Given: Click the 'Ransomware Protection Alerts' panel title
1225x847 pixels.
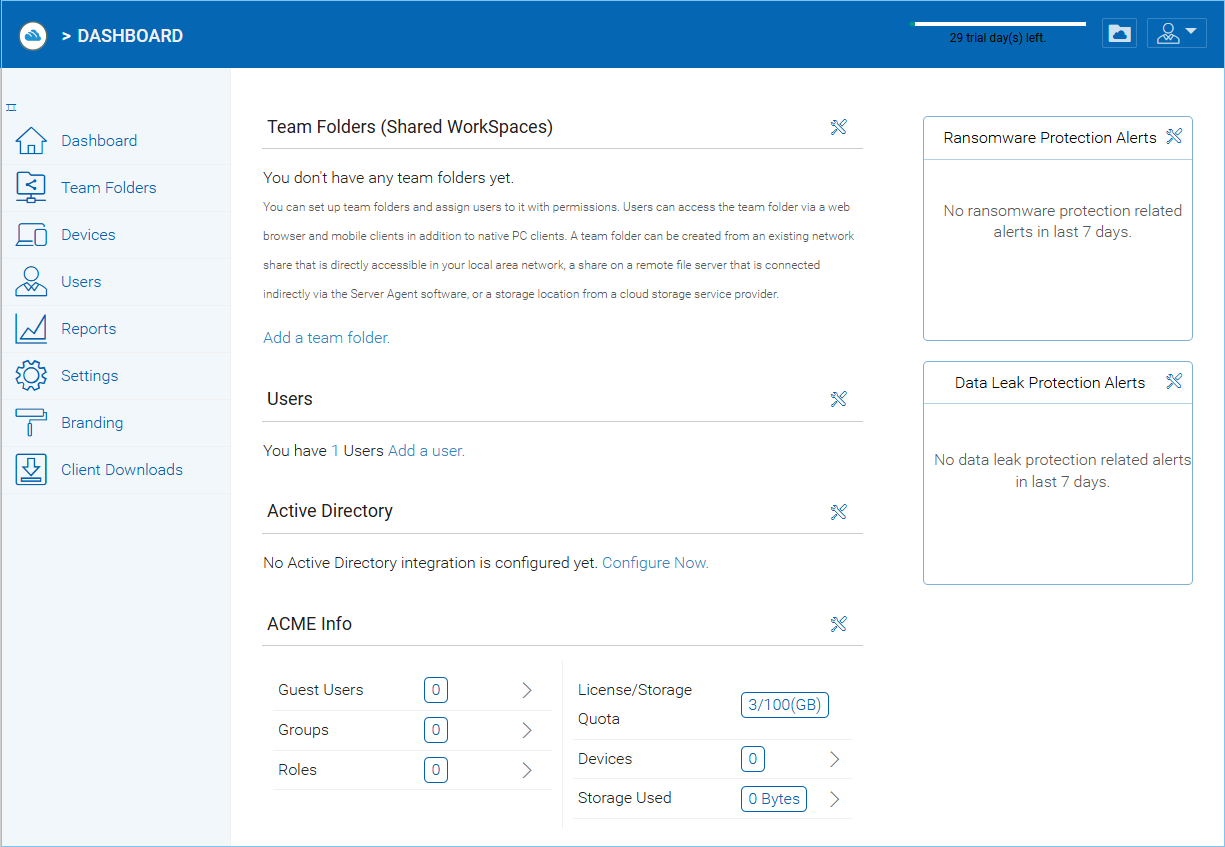Looking at the screenshot, I should pyautogui.click(x=1050, y=138).
